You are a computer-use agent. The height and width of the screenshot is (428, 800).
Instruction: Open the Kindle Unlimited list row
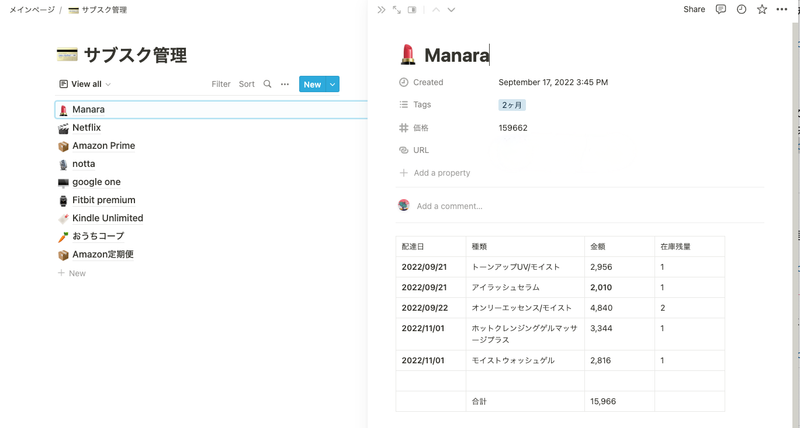coord(211,218)
